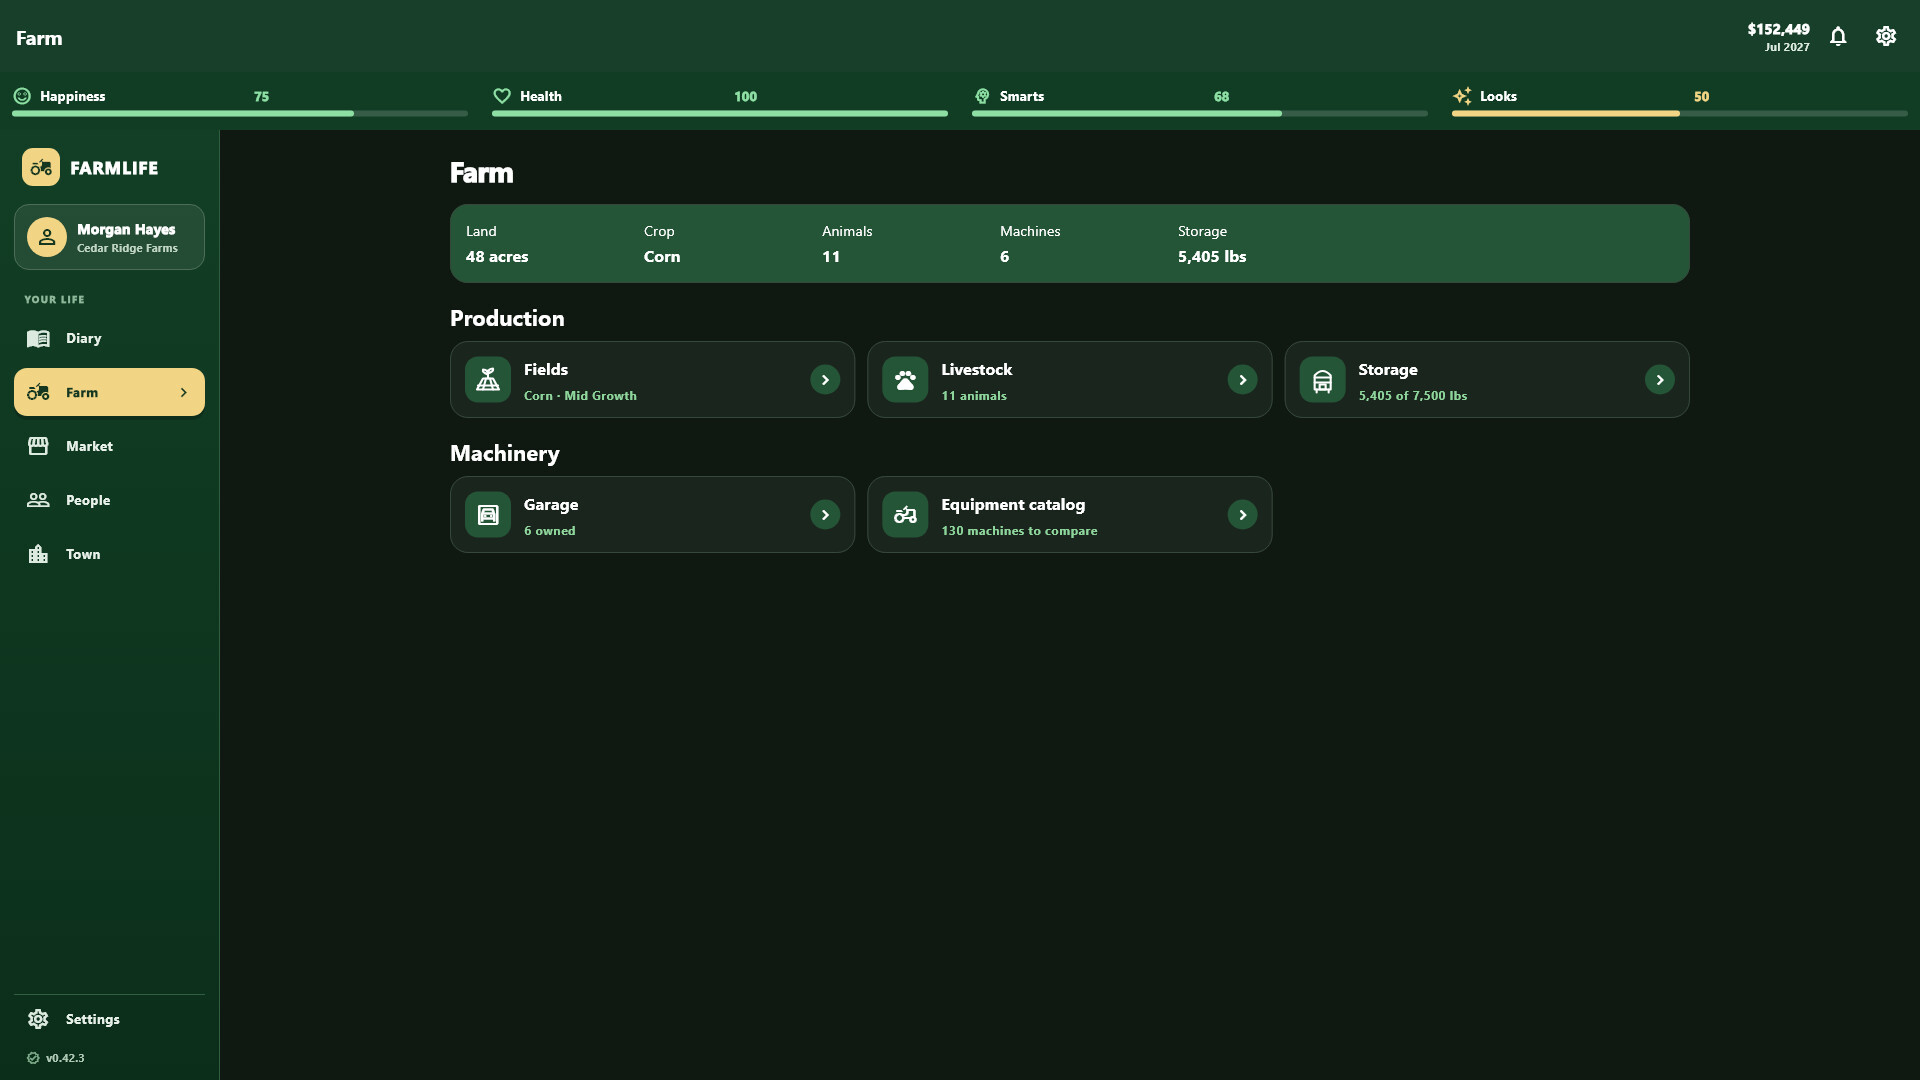This screenshot has width=1920, height=1080.
Task: Click the People icon in sidebar
Action: [x=38, y=501]
